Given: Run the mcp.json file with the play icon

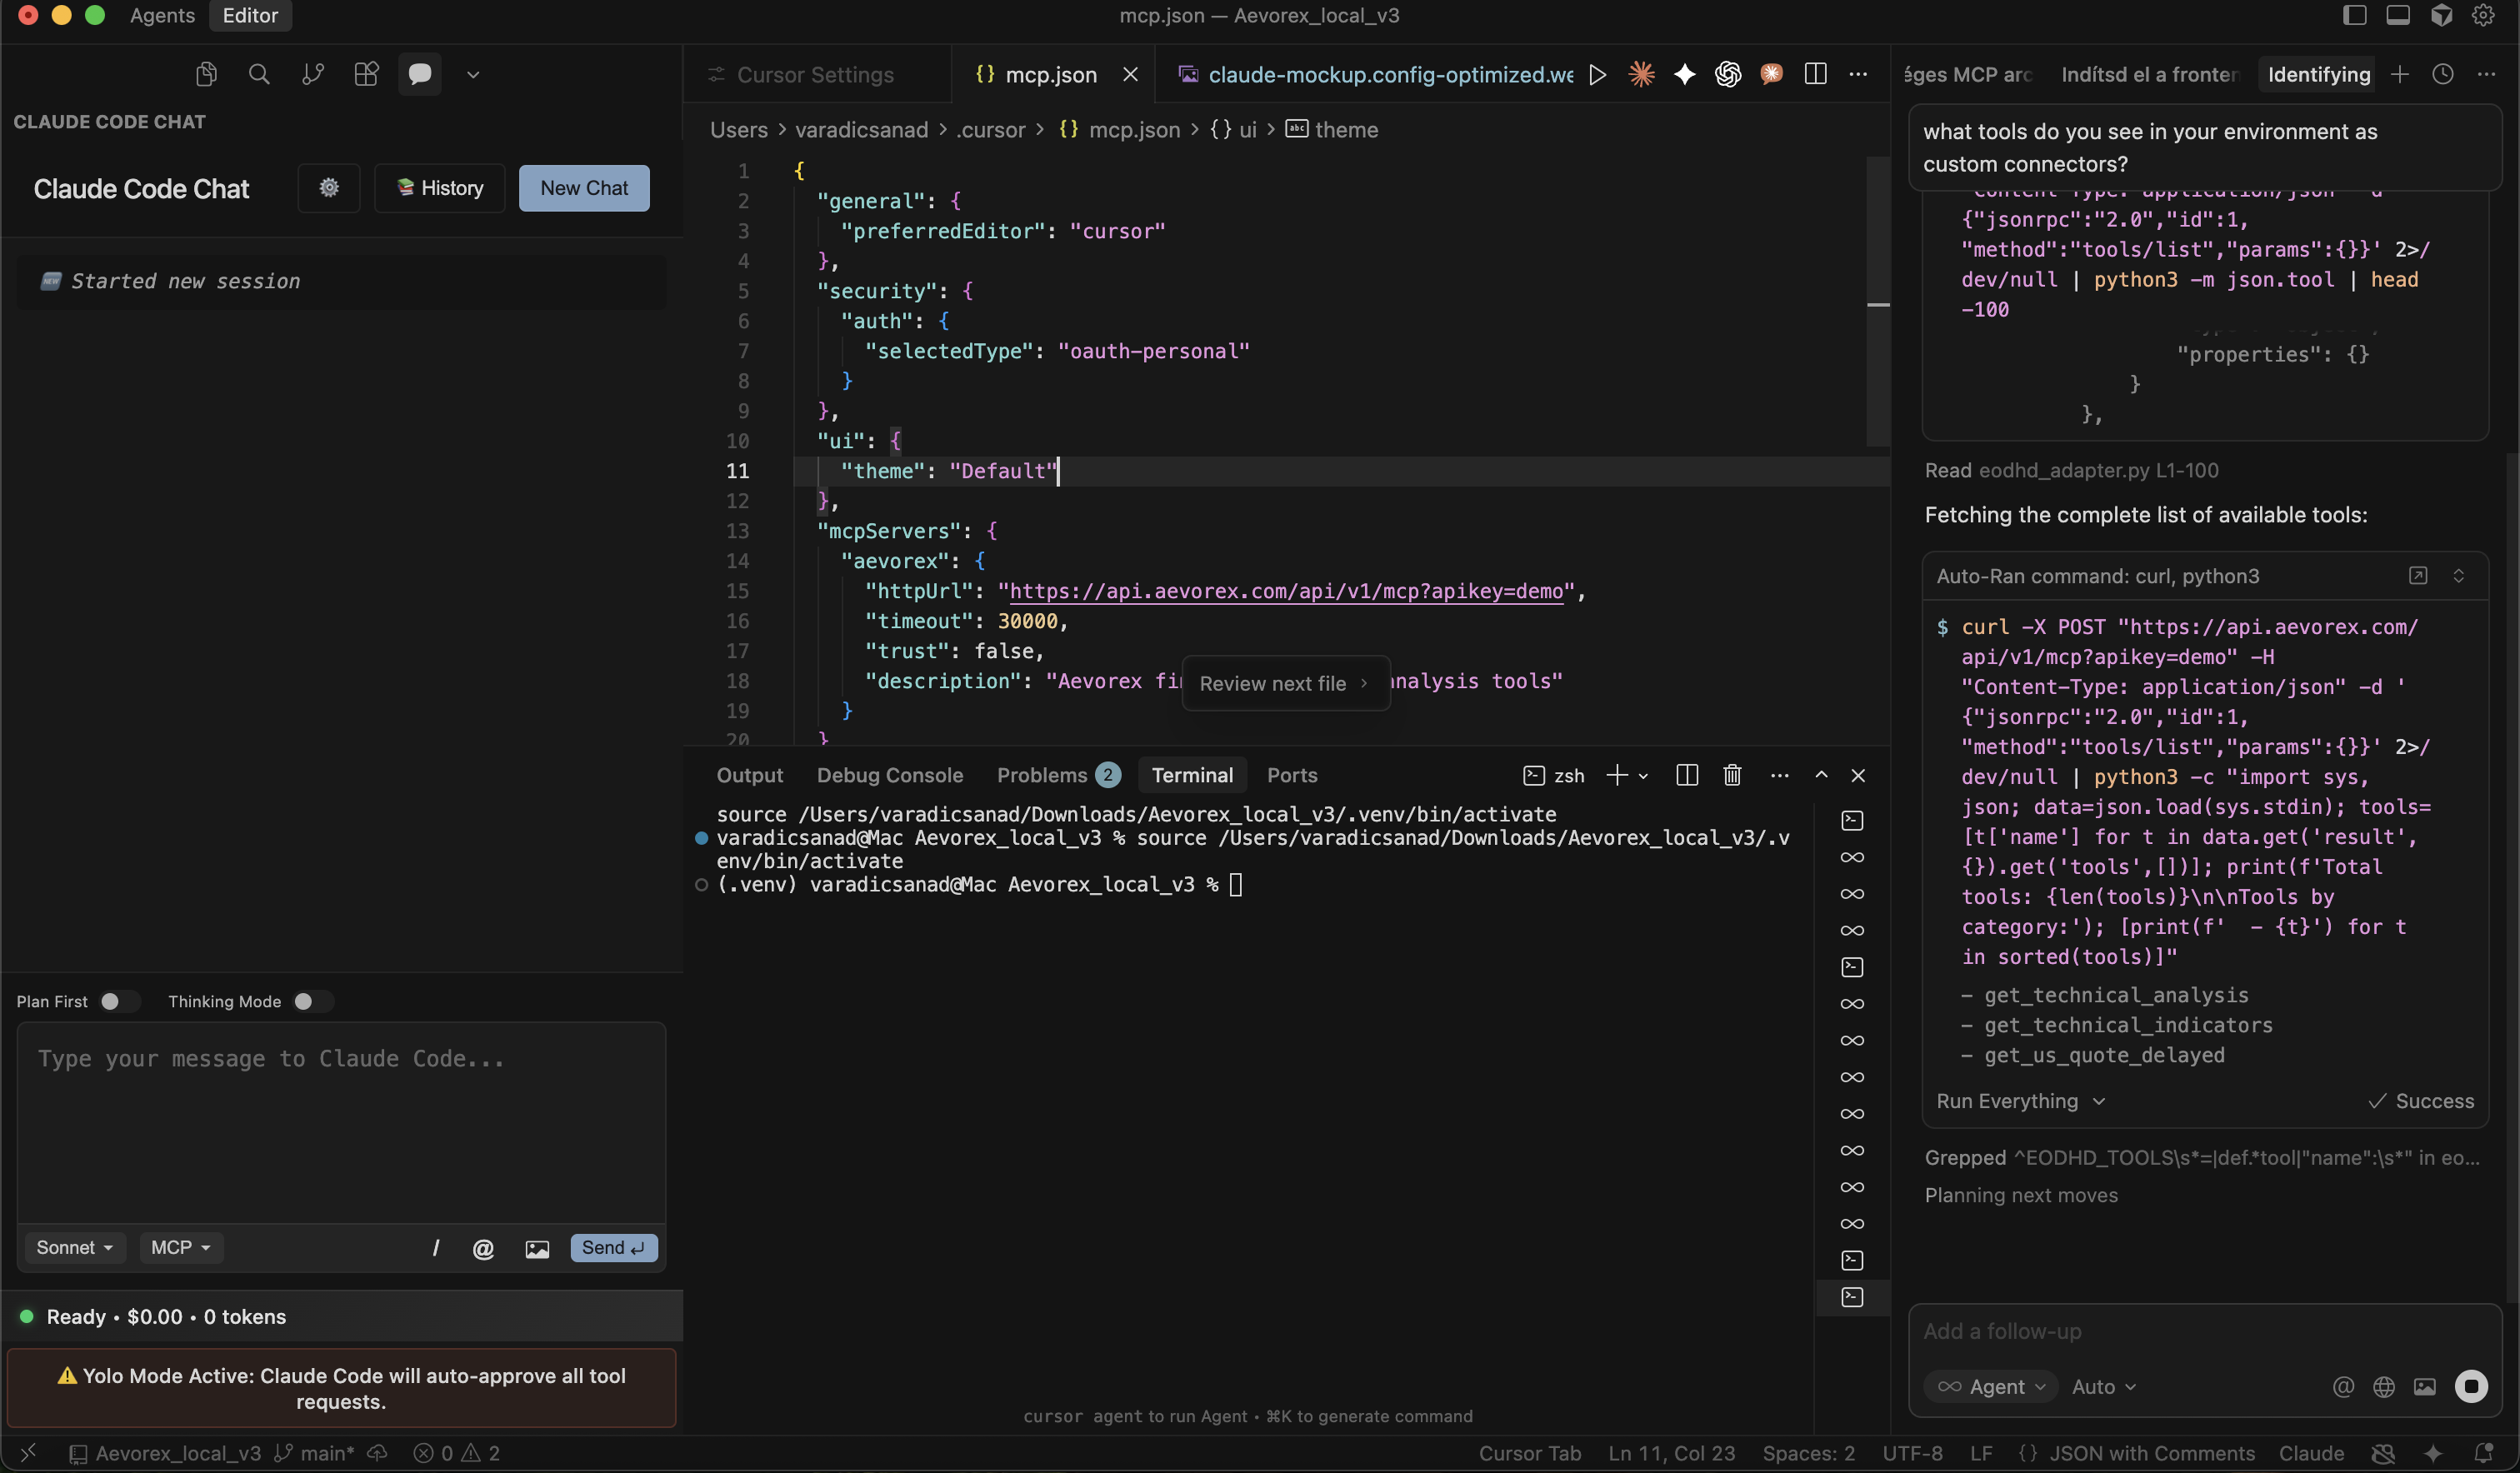Looking at the screenshot, I should tap(1598, 74).
